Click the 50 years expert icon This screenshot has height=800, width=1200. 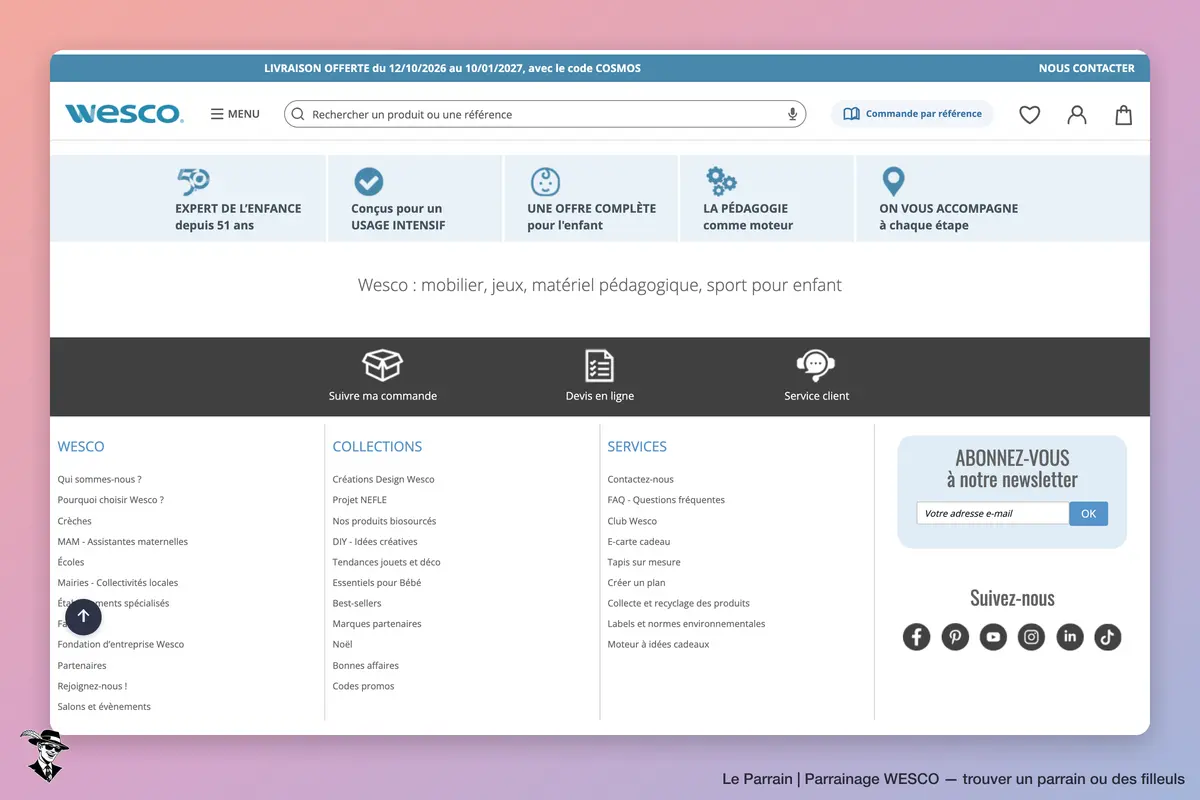[x=193, y=181]
